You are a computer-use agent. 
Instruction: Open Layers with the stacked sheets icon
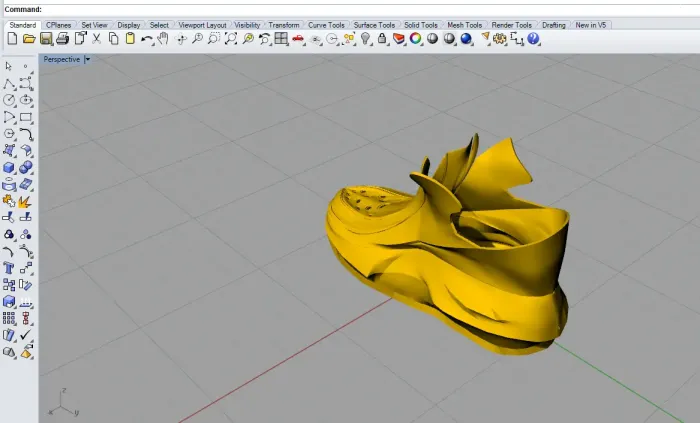point(398,39)
